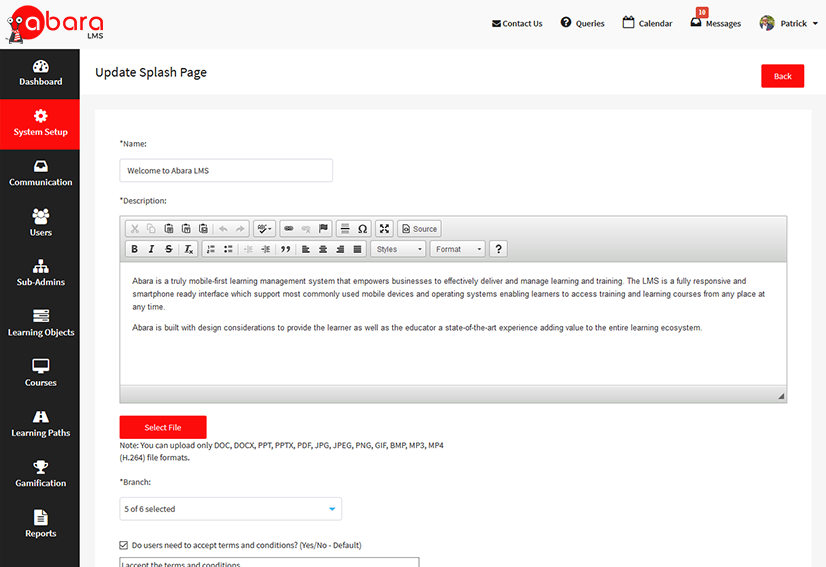Click the Remove Format icon
The image size is (826, 567).
(x=189, y=249)
